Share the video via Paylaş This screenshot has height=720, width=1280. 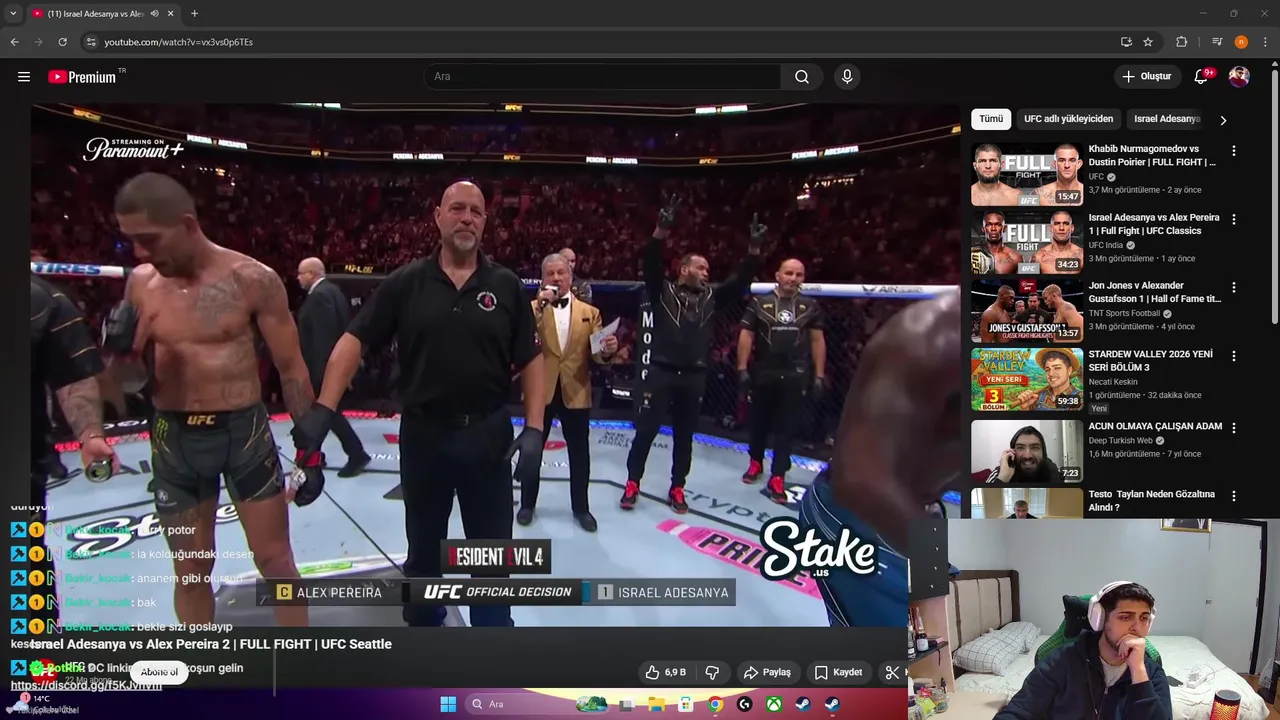(767, 672)
